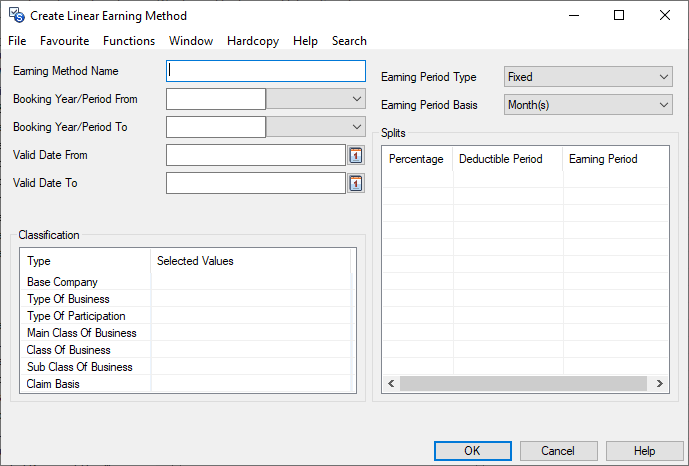Click the Valid Date From text field
The height and width of the screenshot is (466, 689).
point(256,155)
